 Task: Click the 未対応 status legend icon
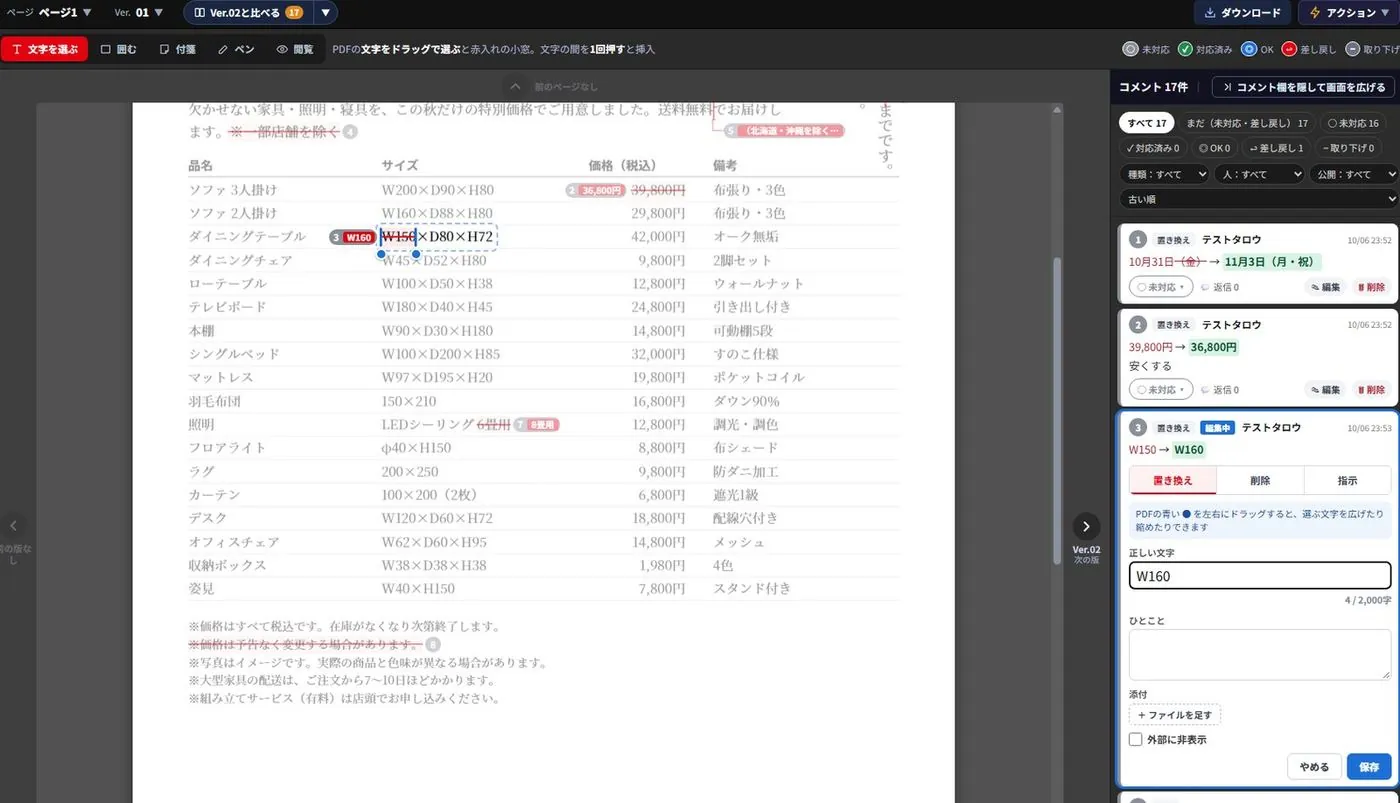[x=1131, y=49]
